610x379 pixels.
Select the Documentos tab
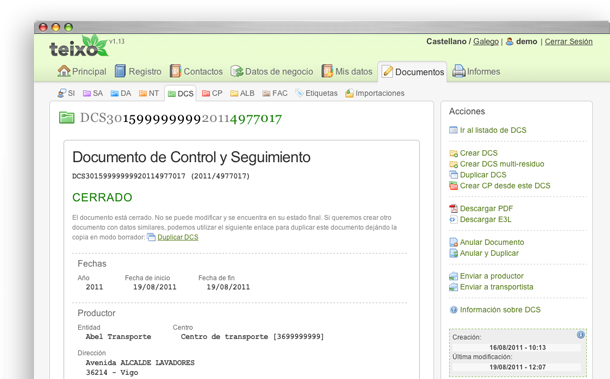tap(412, 72)
